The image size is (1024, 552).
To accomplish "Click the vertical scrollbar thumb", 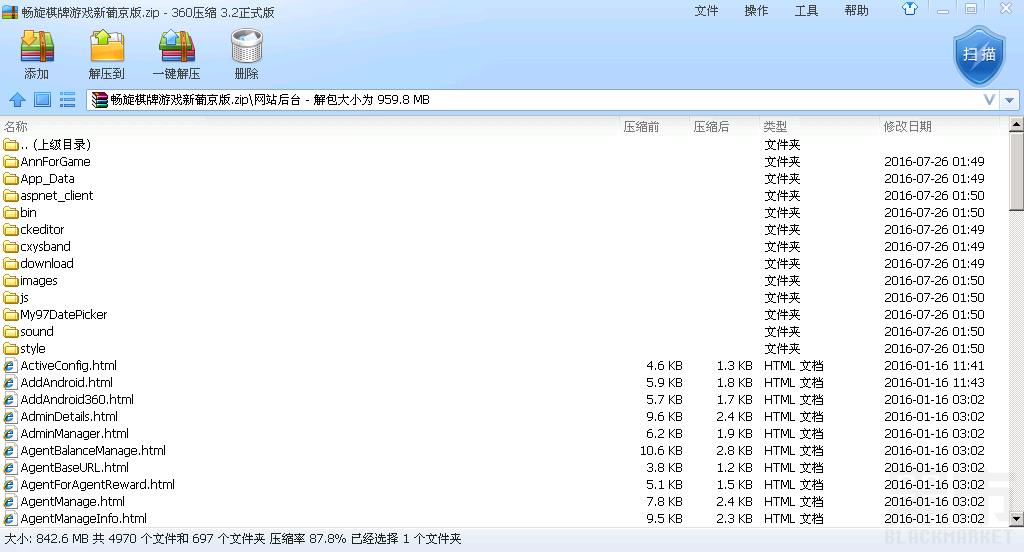I will 1016,171.
